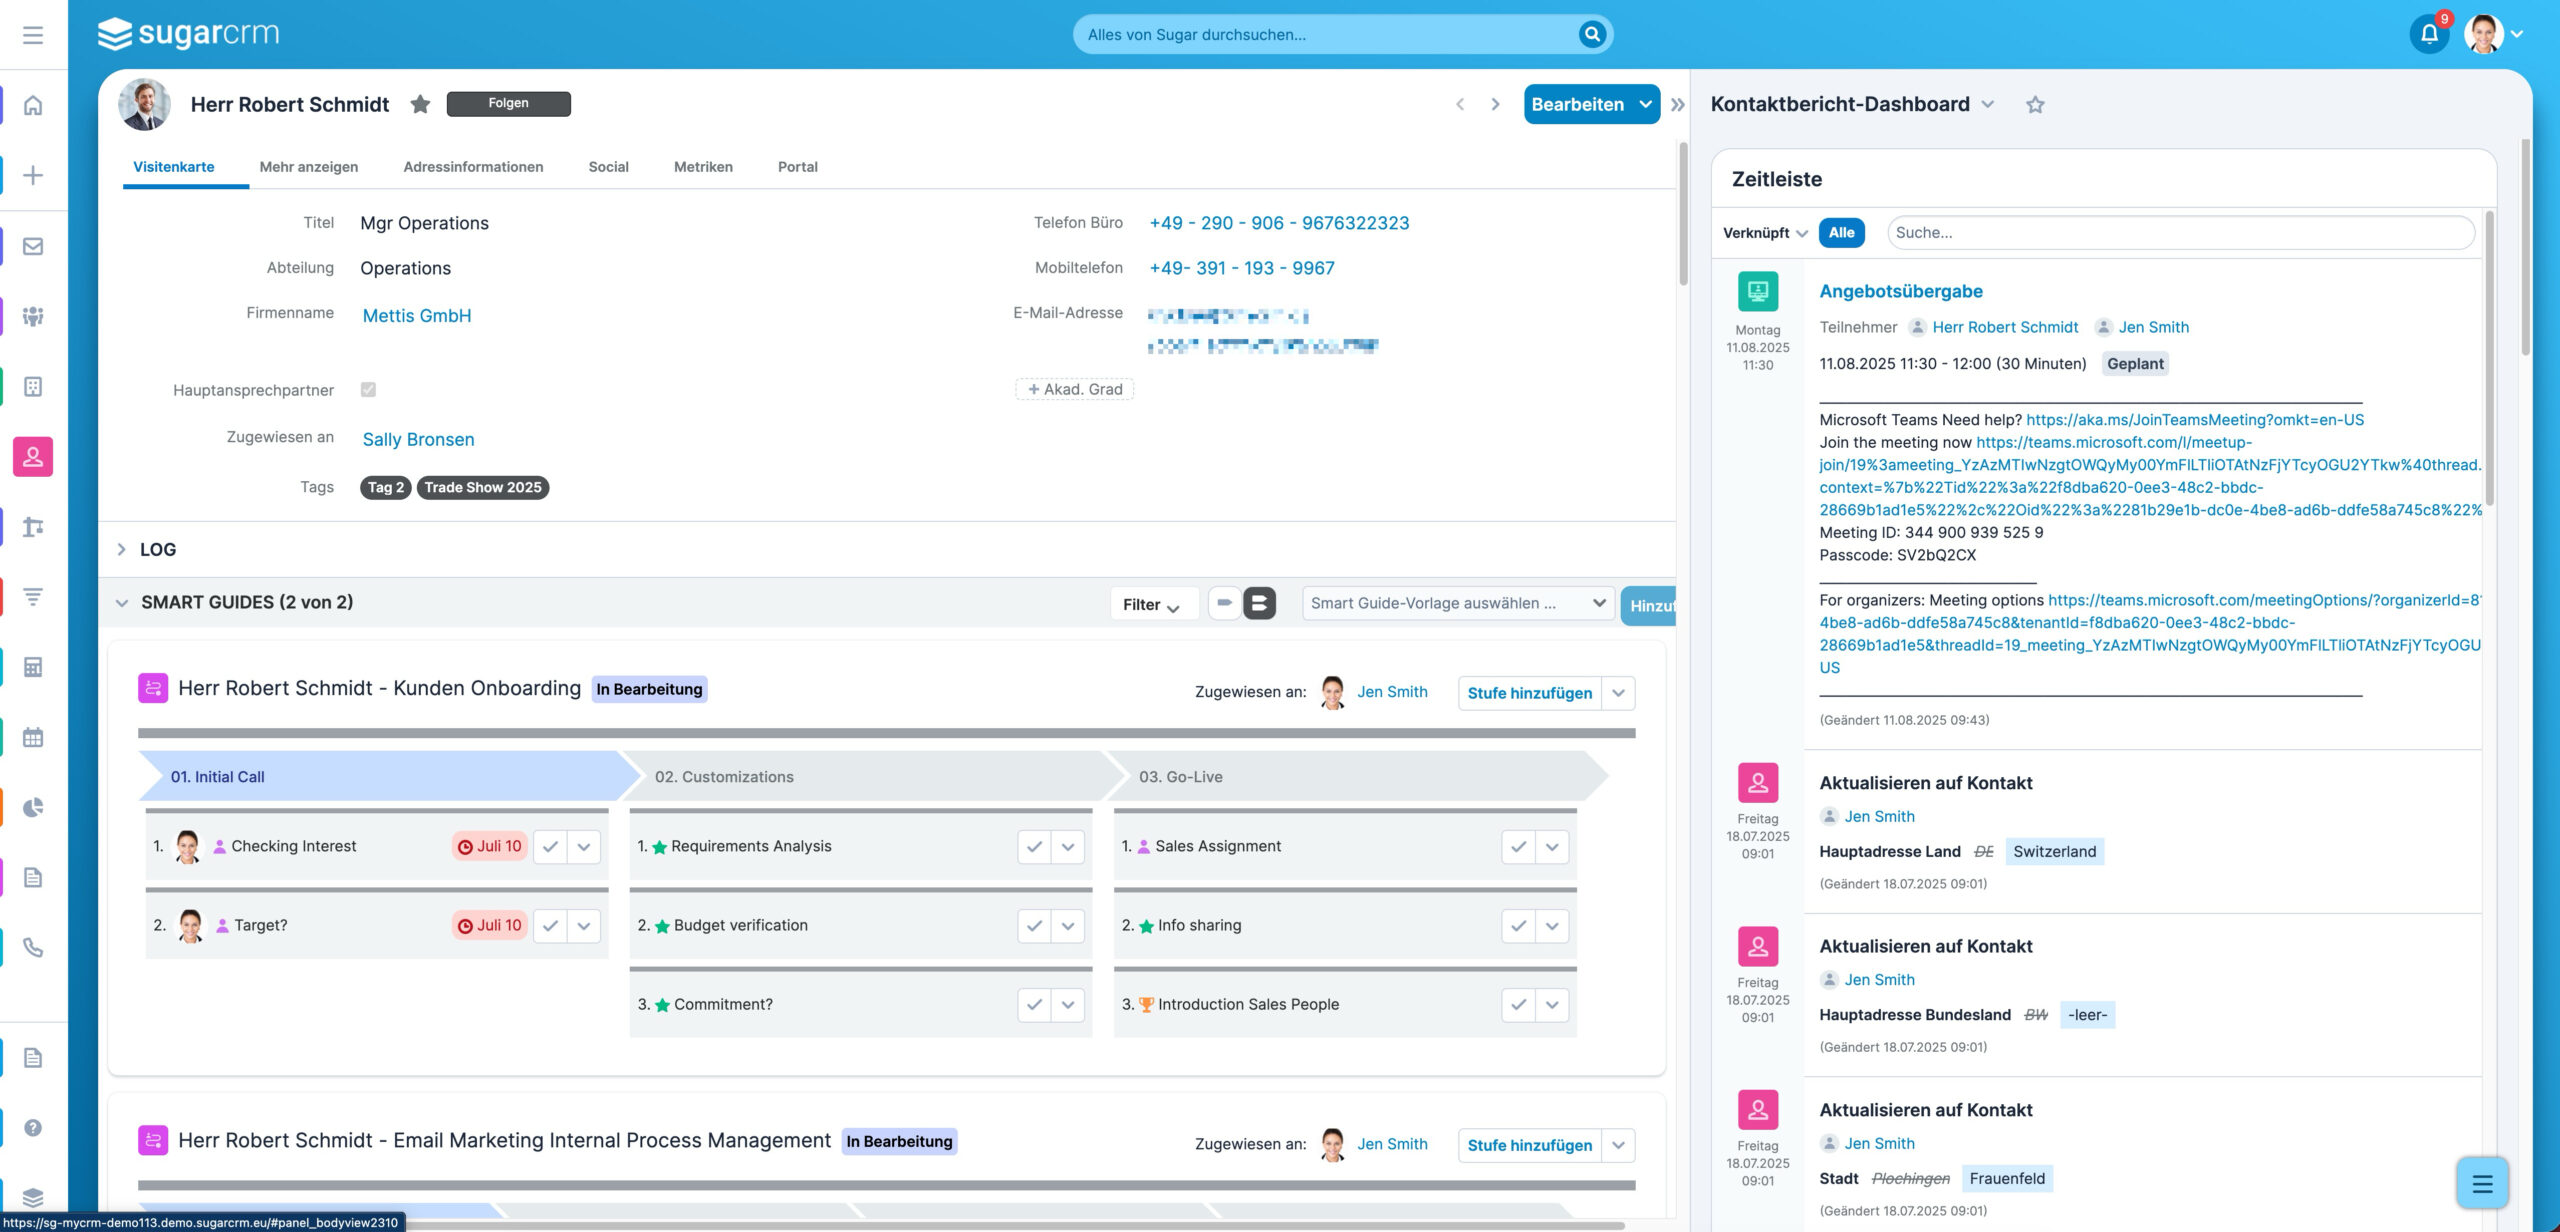Click the Contacts person icon in sidebar
2560x1232 pixels.
coord(33,457)
